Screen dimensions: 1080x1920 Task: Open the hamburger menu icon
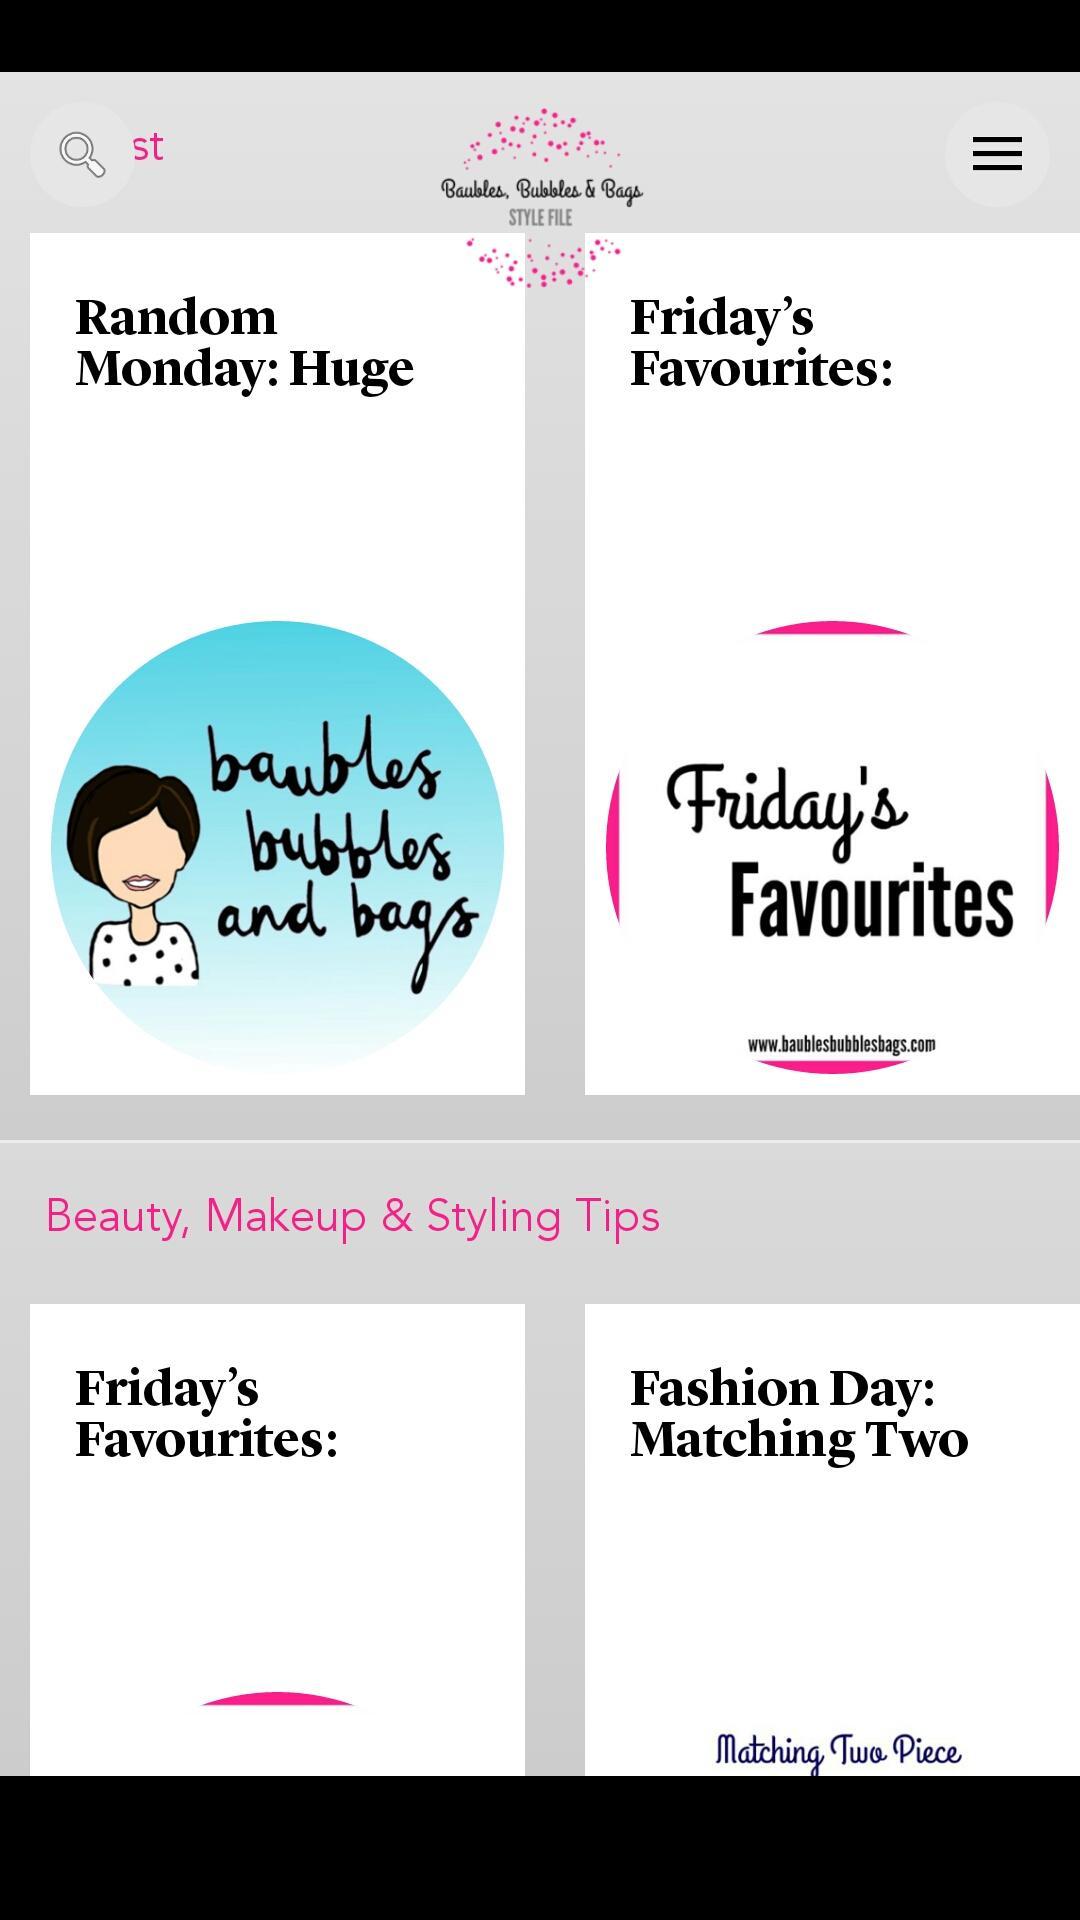[x=997, y=154]
